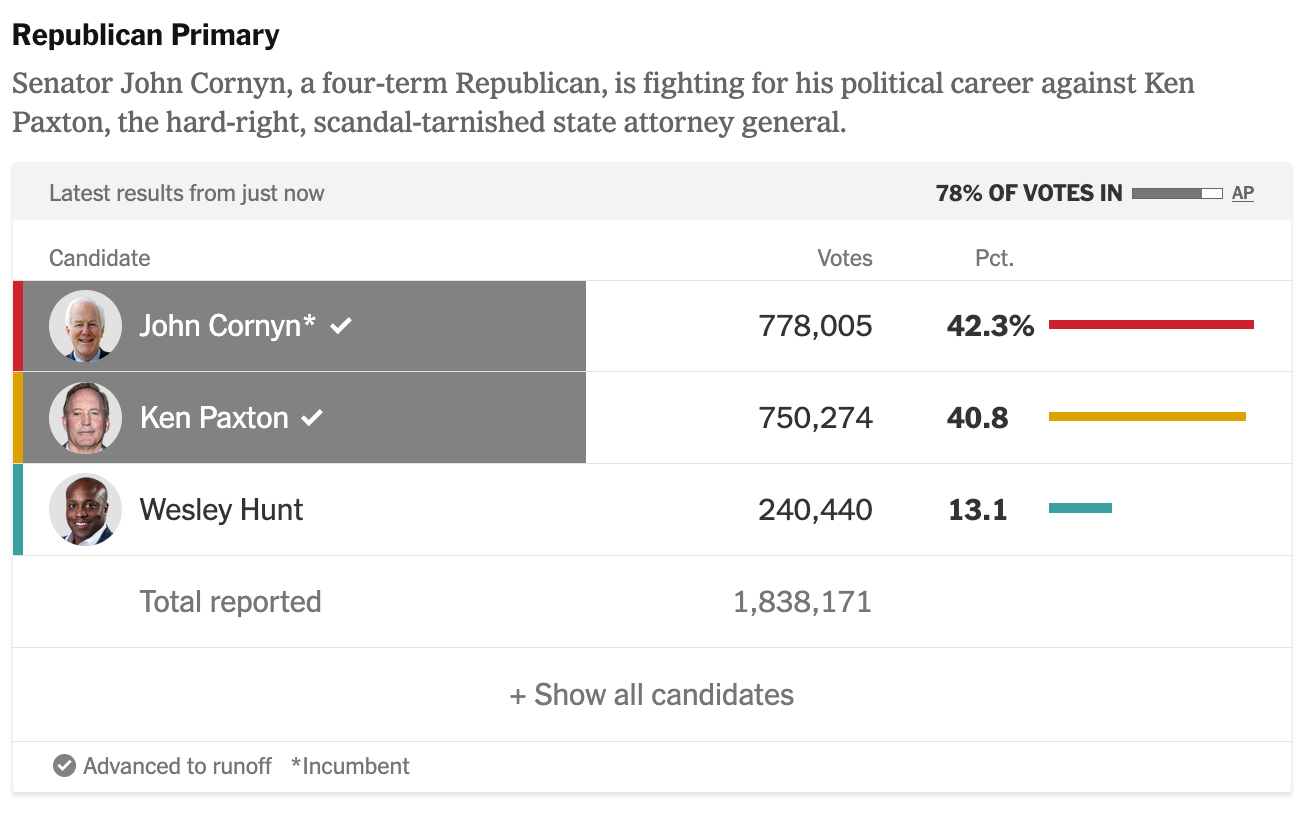Click the checkmark next to John Cornyn

tap(342, 326)
